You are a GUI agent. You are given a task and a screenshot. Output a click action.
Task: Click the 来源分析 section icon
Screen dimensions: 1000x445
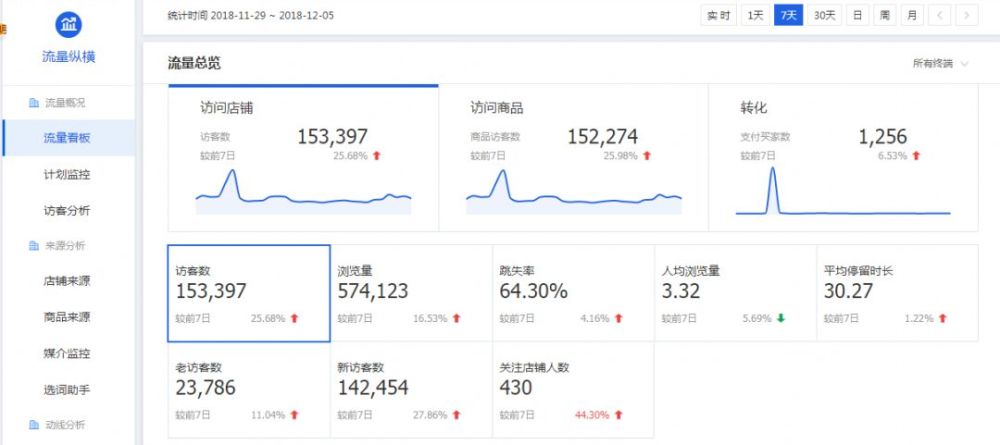pos(34,245)
